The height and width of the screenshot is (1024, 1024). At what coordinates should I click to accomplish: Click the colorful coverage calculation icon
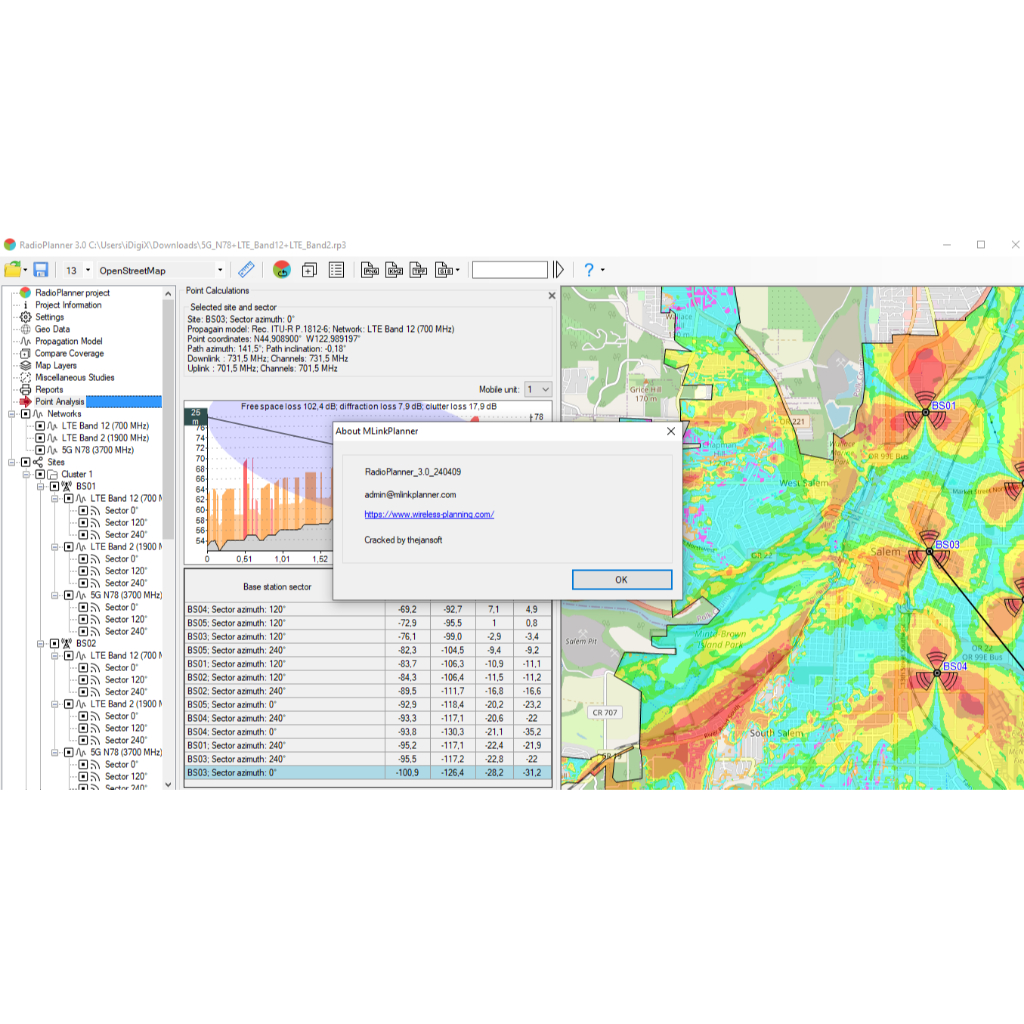(x=281, y=270)
